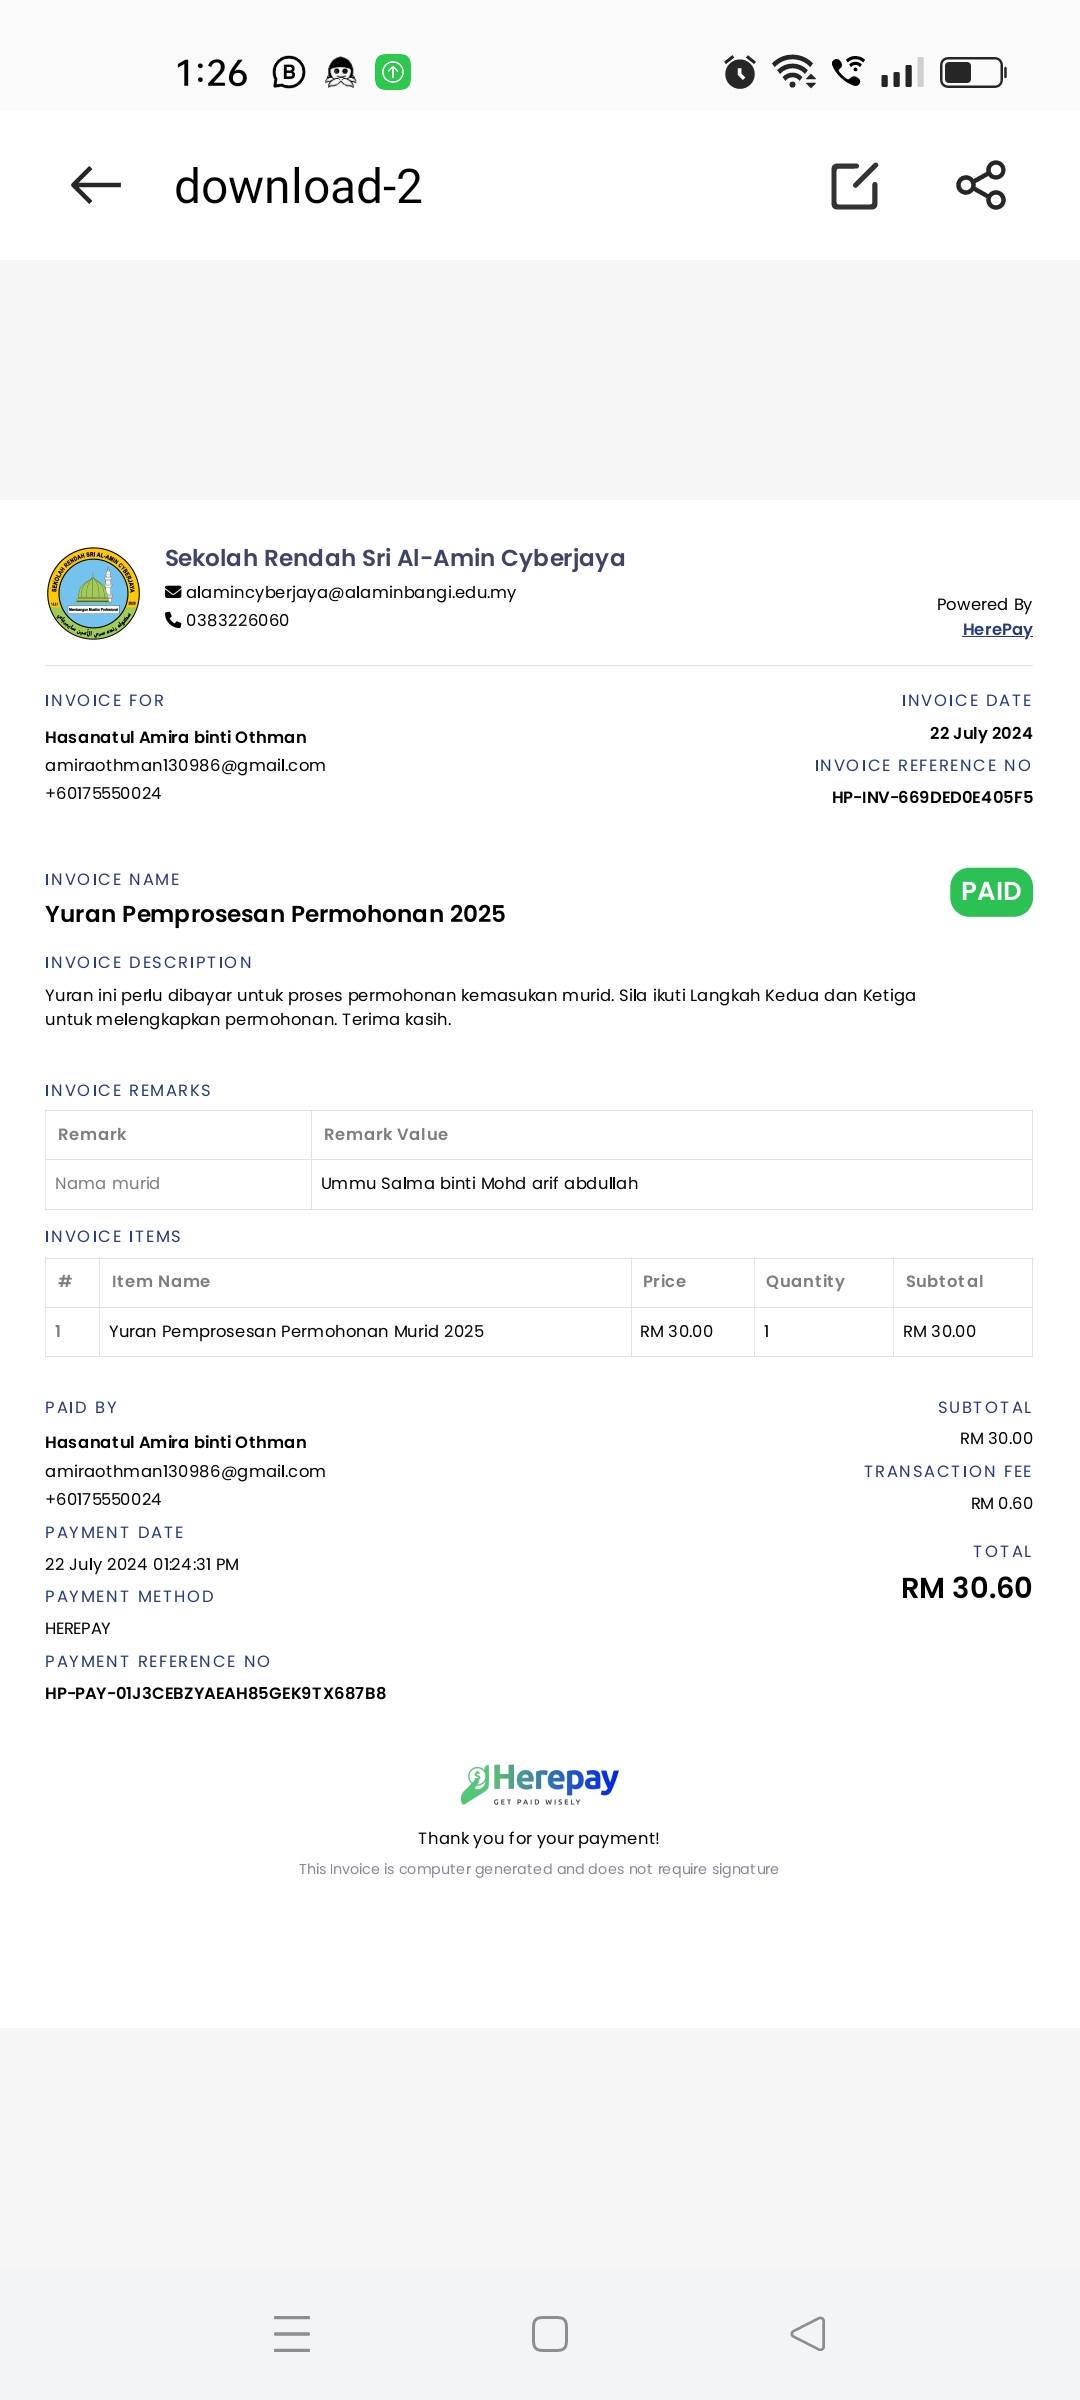Screen dimensions: 1080x2400
Task: Tap the download-2 file title
Action: click(x=298, y=186)
